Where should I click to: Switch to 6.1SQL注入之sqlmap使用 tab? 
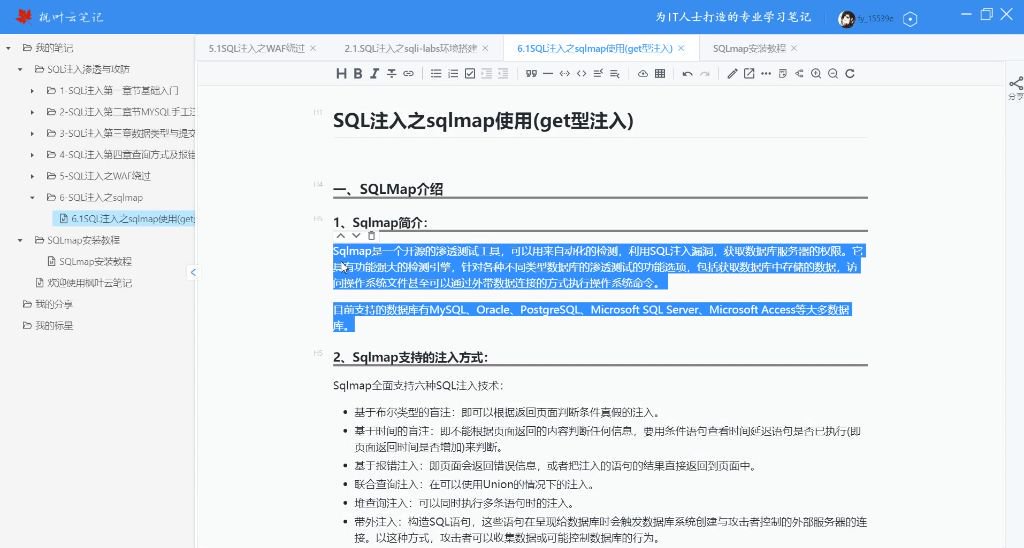594,48
